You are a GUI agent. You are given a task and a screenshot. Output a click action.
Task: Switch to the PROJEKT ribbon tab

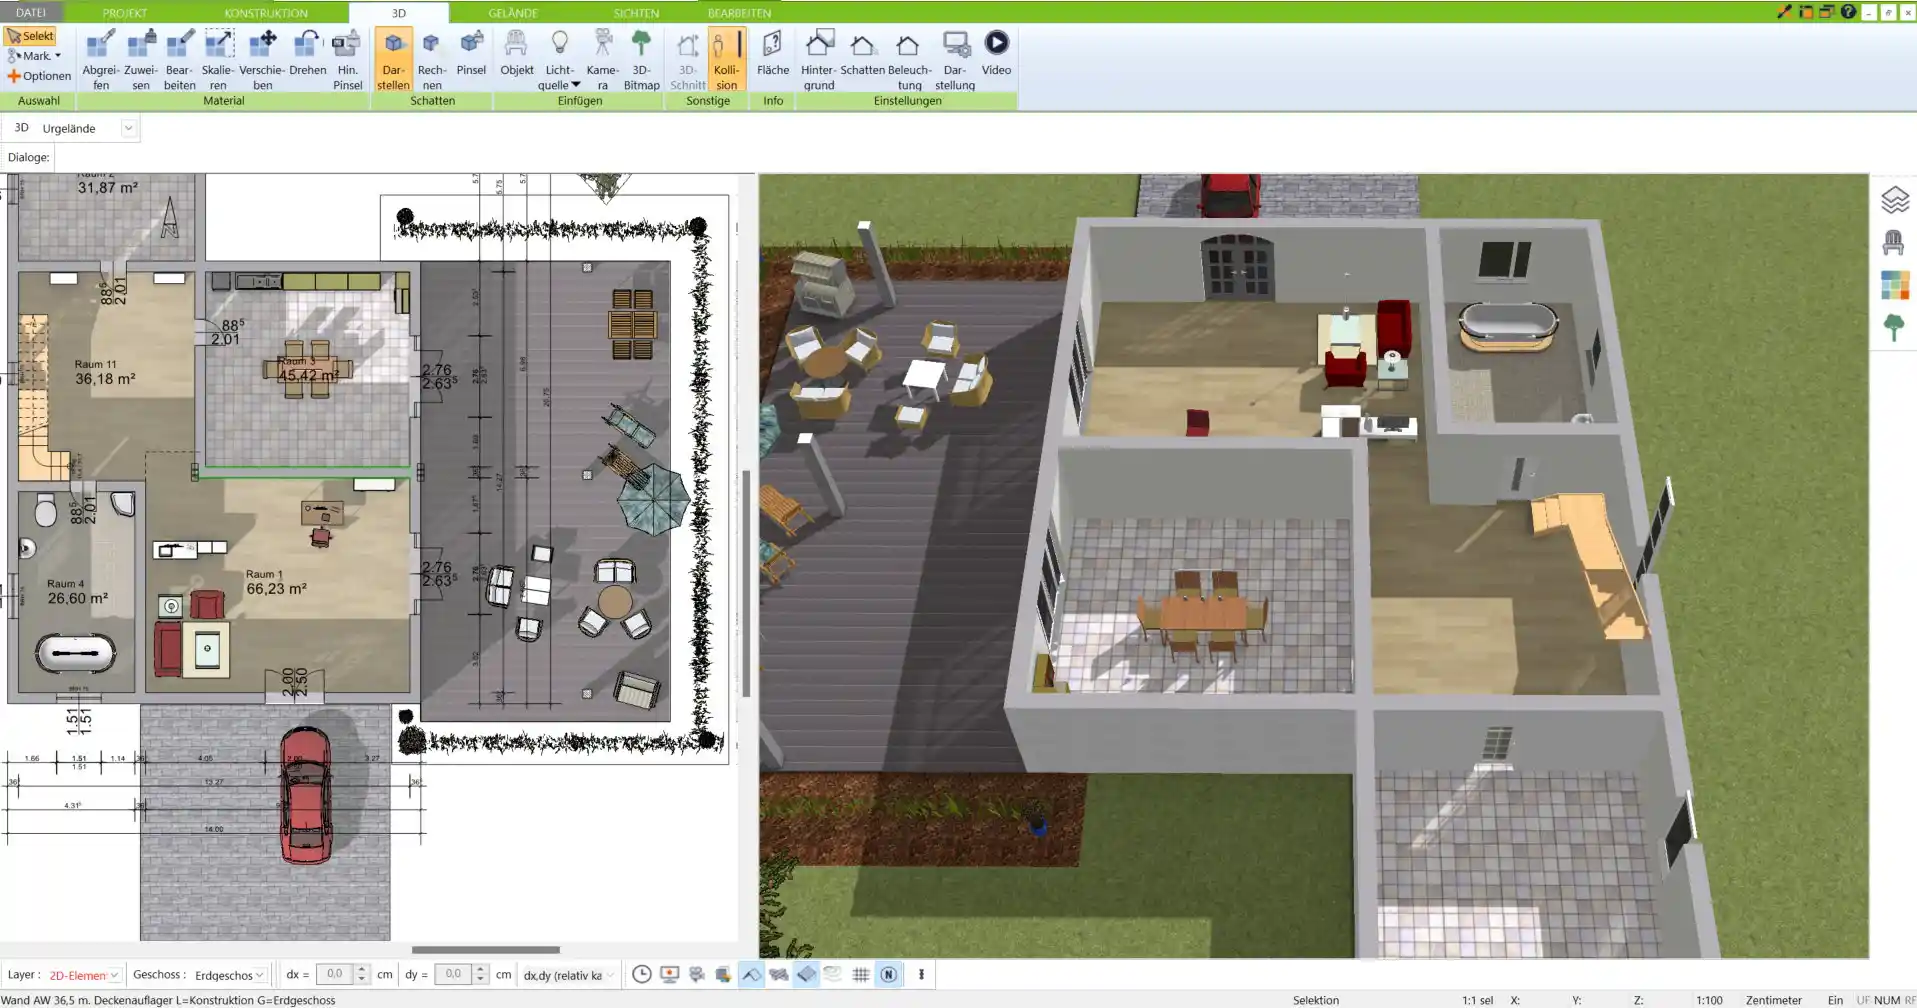[125, 13]
